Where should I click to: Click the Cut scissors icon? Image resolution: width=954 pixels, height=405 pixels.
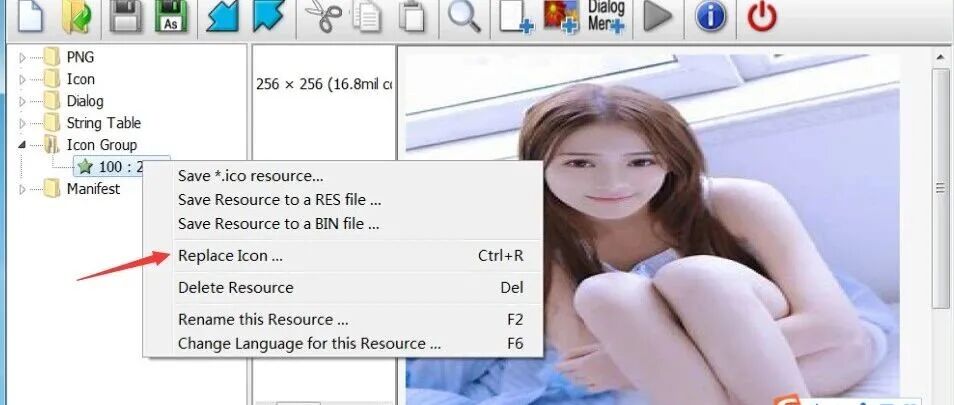point(322,16)
